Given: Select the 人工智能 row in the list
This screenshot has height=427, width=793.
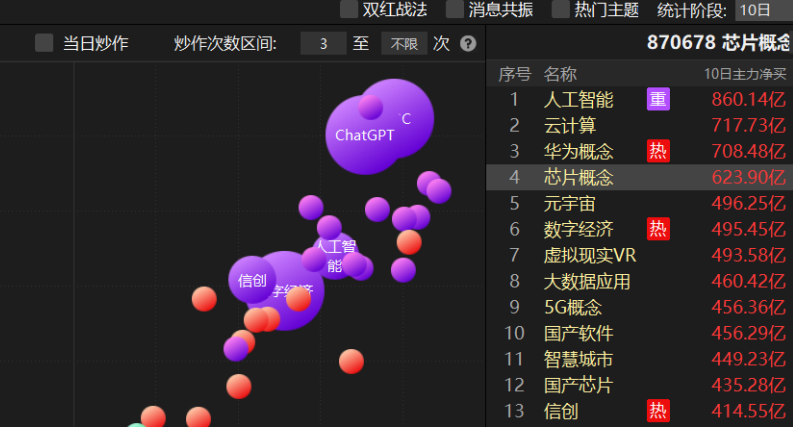Looking at the screenshot, I should (x=639, y=99).
